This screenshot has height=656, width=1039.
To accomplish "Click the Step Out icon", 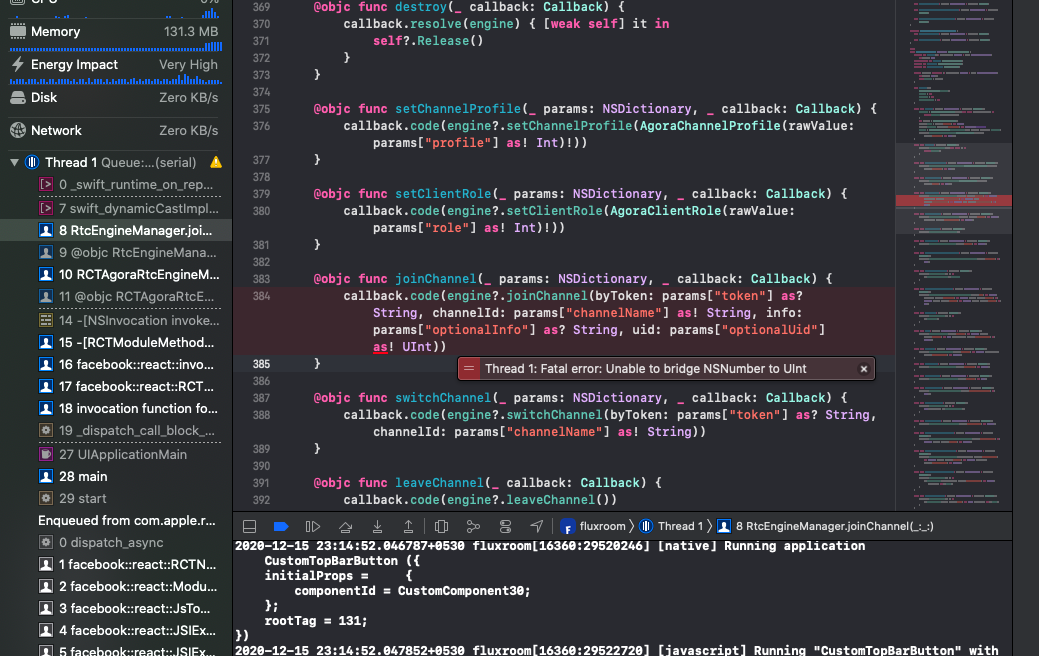I will 410,526.
